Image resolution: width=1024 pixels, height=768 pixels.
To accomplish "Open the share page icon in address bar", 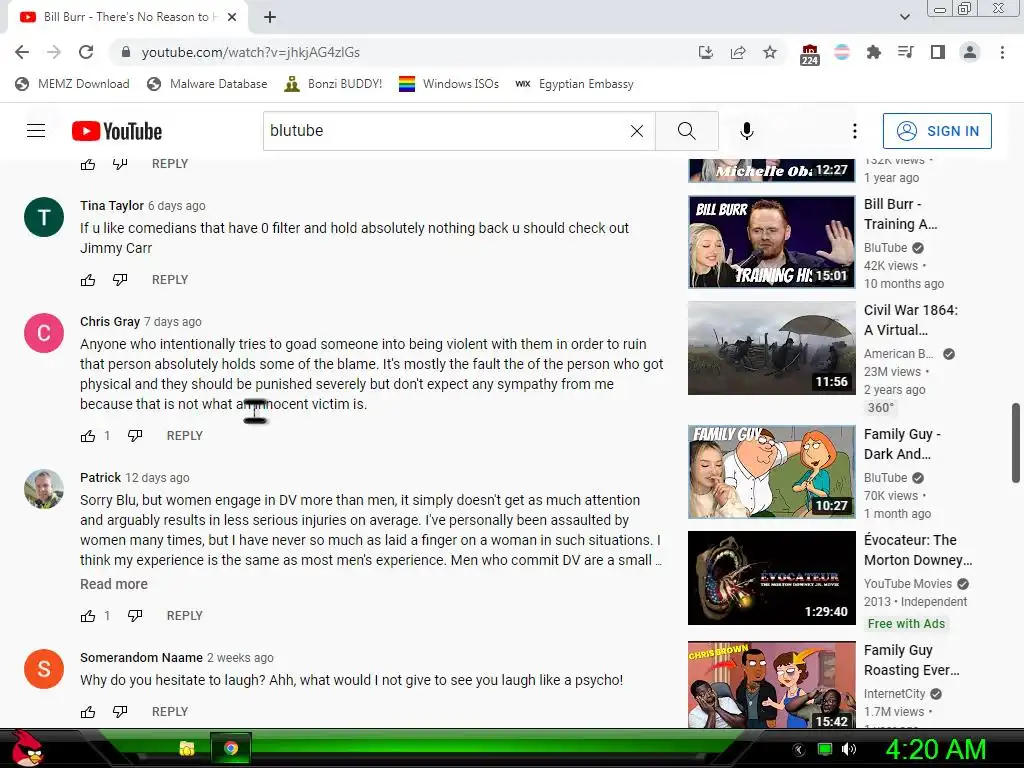I will coord(738,52).
